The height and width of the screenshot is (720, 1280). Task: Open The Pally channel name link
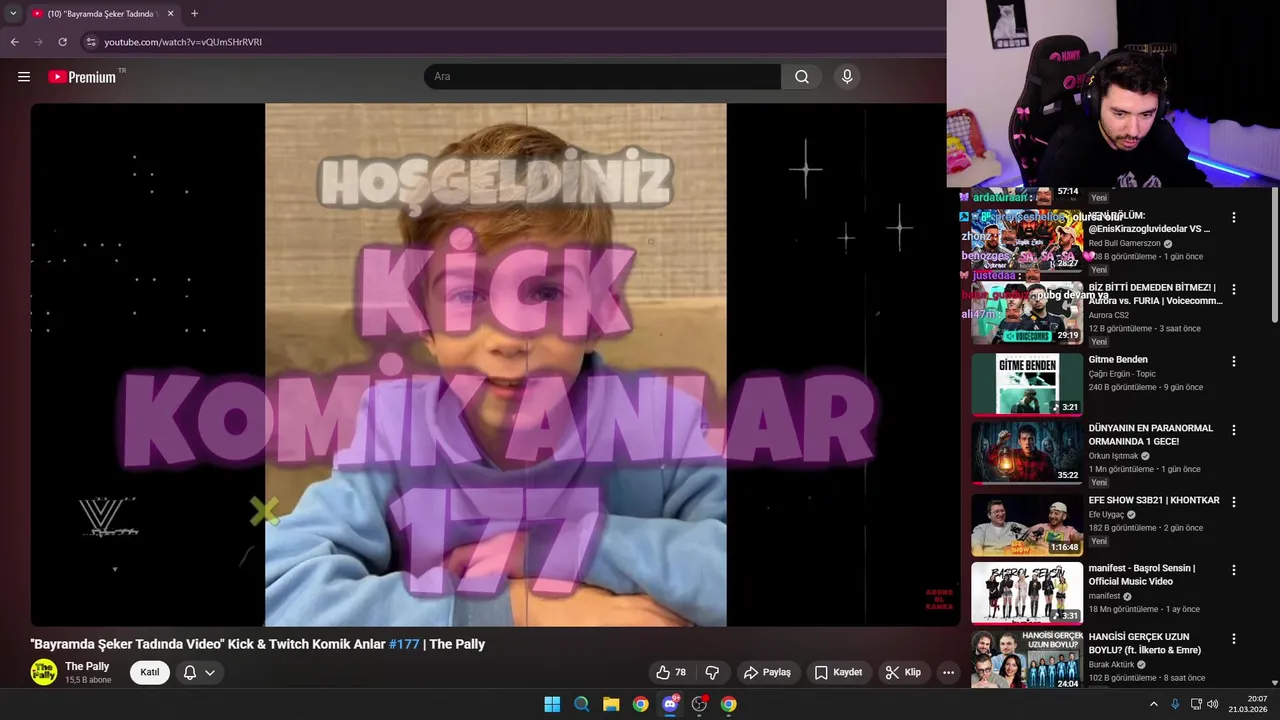(x=87, y=666)
